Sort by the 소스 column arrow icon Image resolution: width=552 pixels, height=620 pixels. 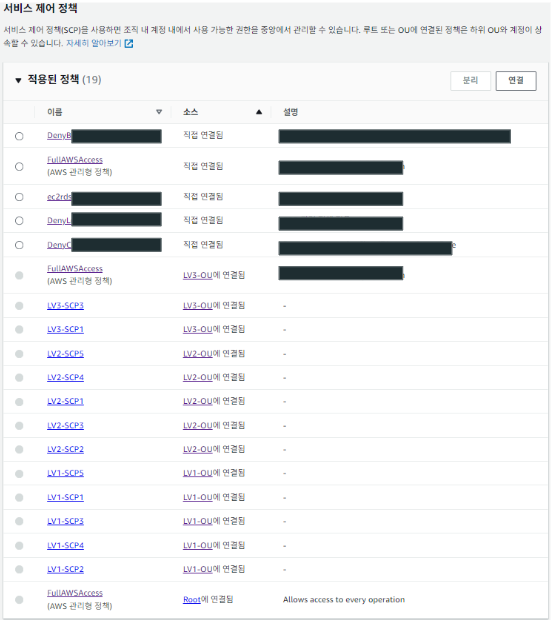[259, 112]
